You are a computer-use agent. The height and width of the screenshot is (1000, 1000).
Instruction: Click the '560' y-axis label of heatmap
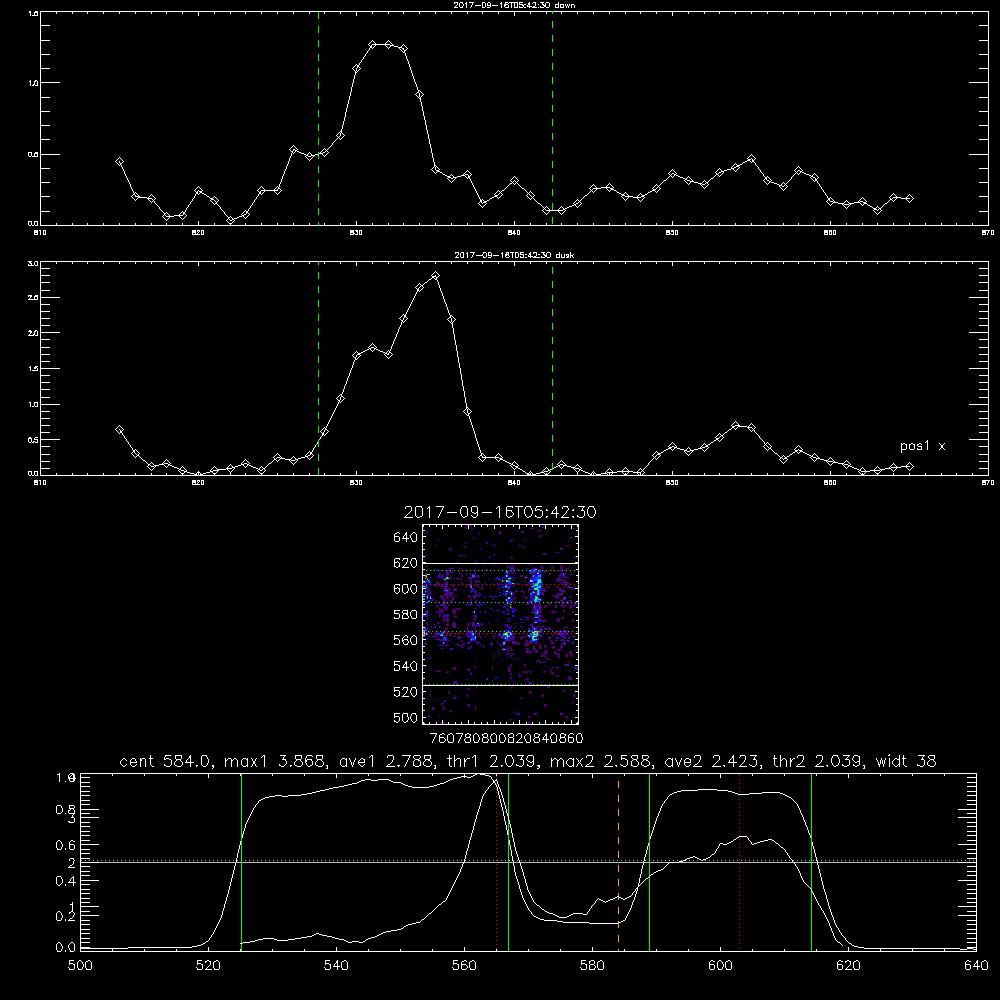(406, 640)
